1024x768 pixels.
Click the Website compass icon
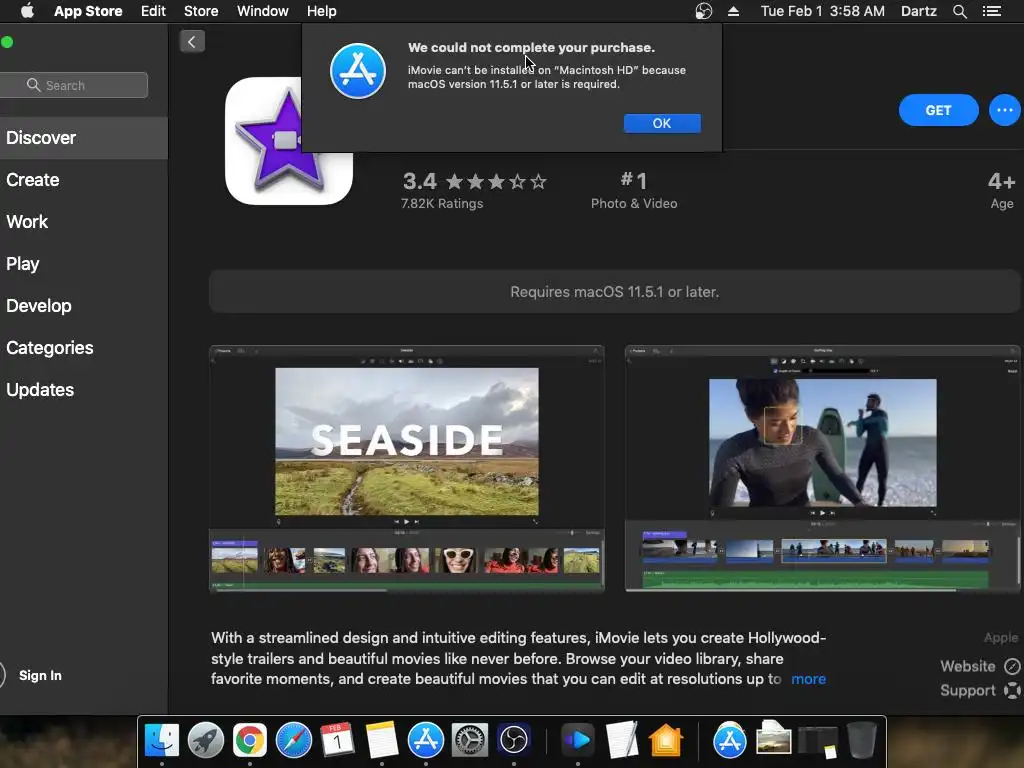[x=1012, y=666]
